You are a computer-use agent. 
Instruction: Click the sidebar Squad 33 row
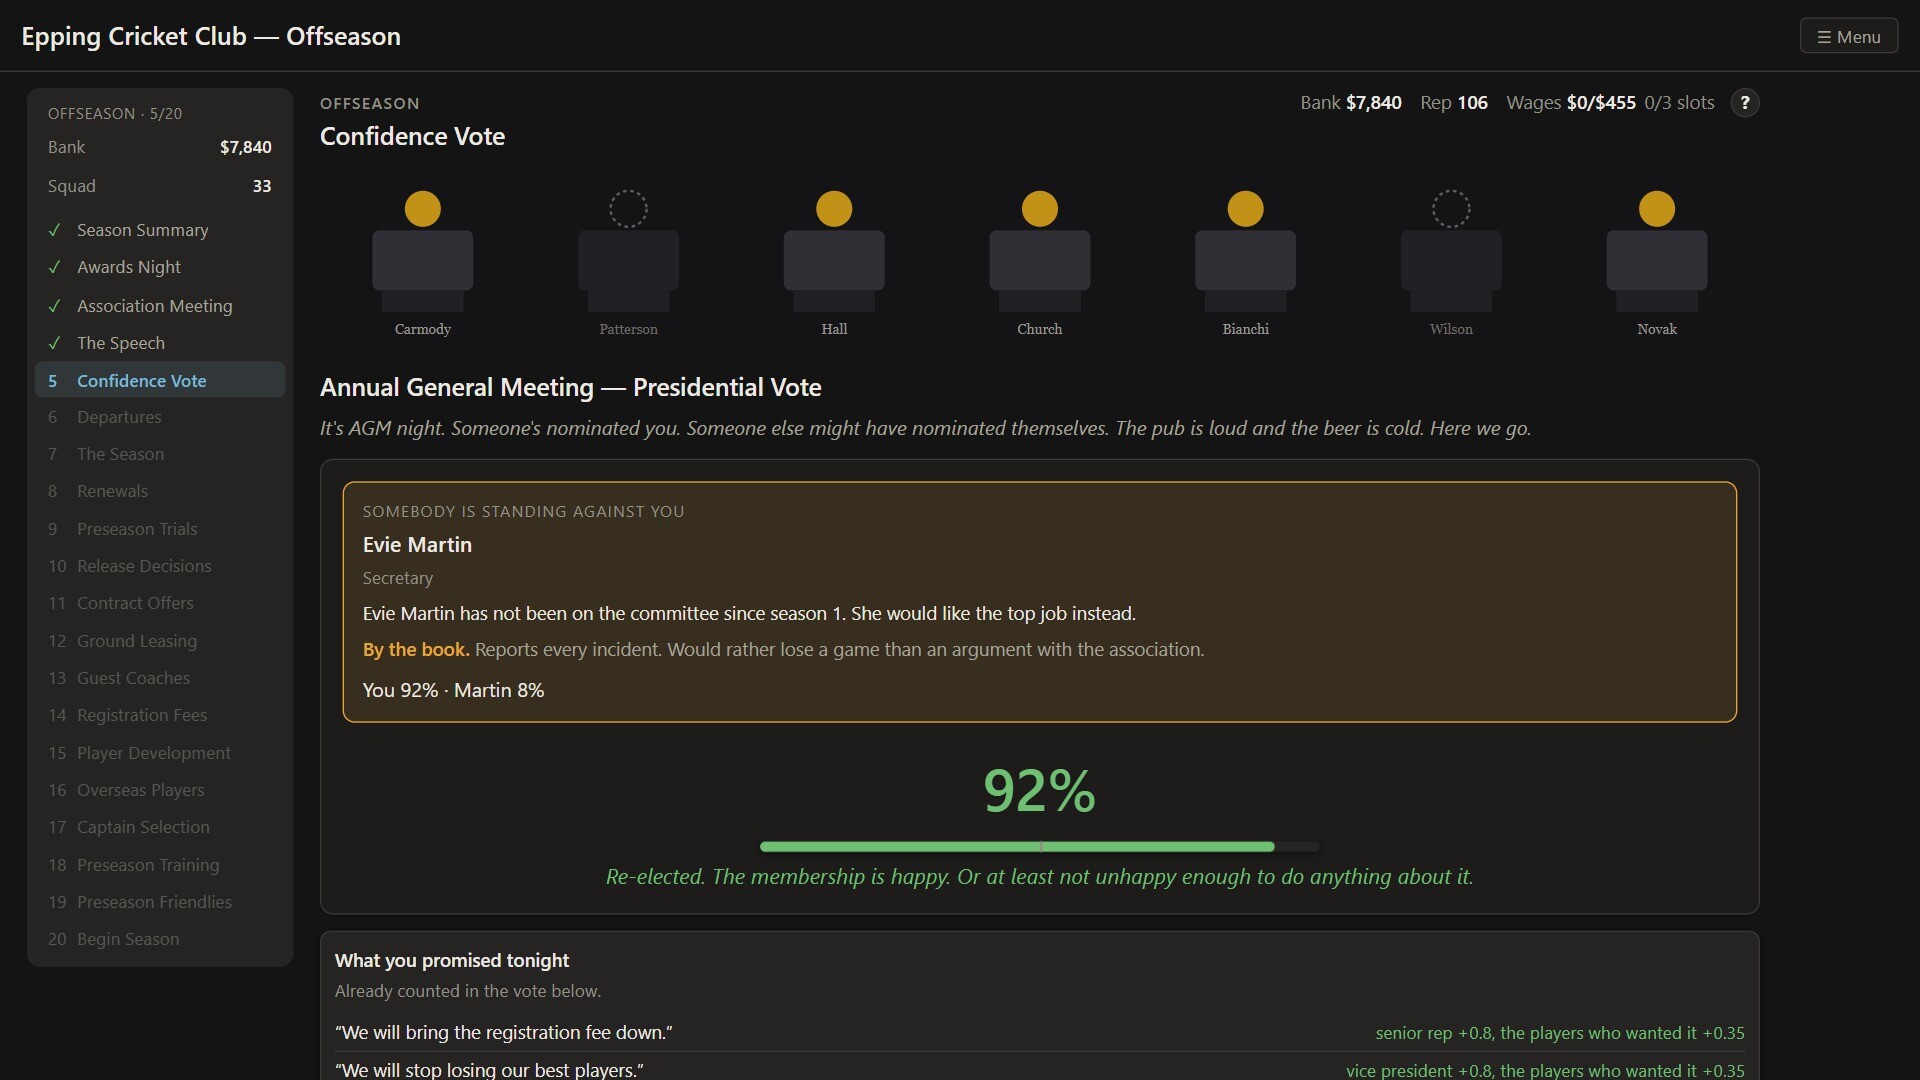pos(160,186)
